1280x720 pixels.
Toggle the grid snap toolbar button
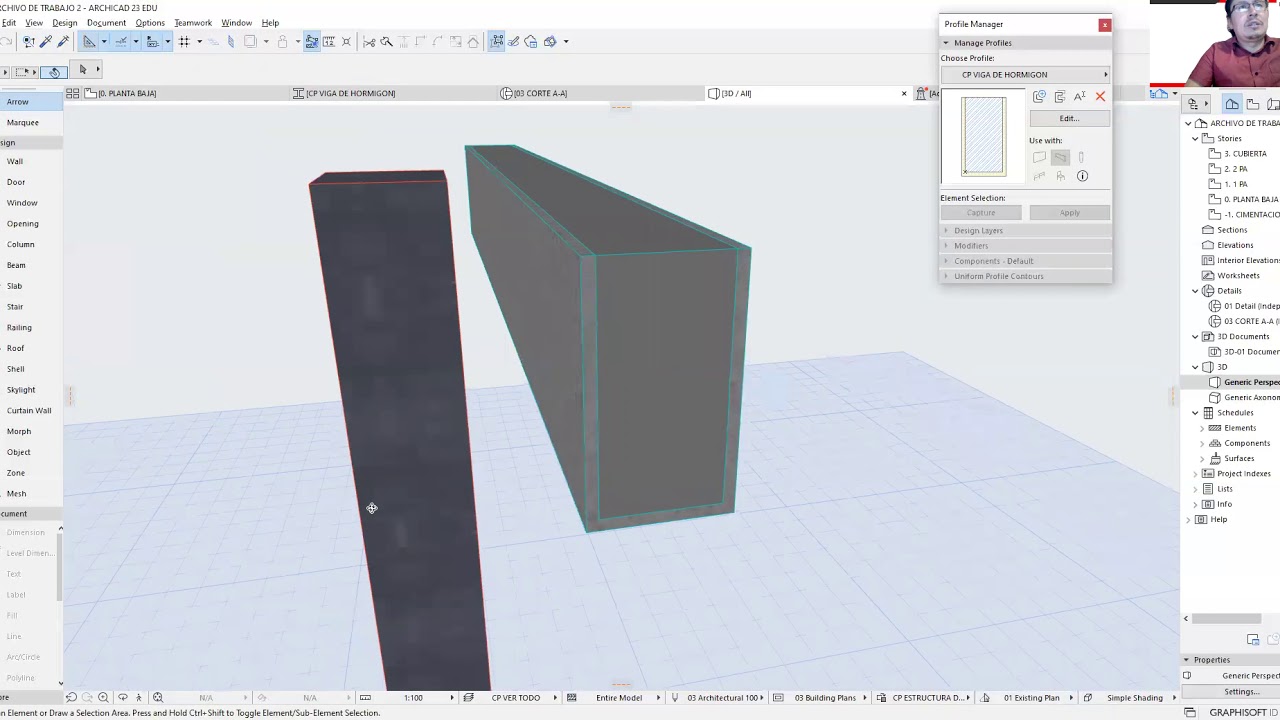[184, 41]
